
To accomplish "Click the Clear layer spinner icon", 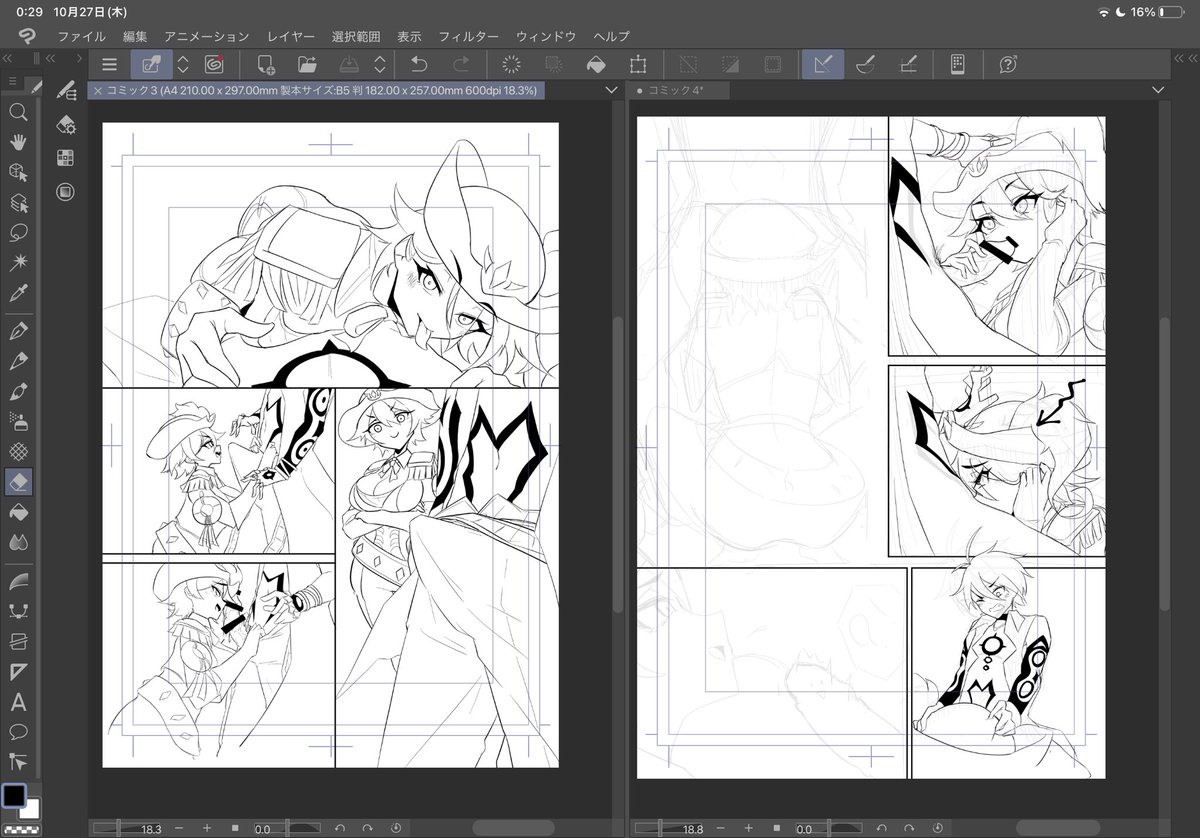I will click(512, 64).
